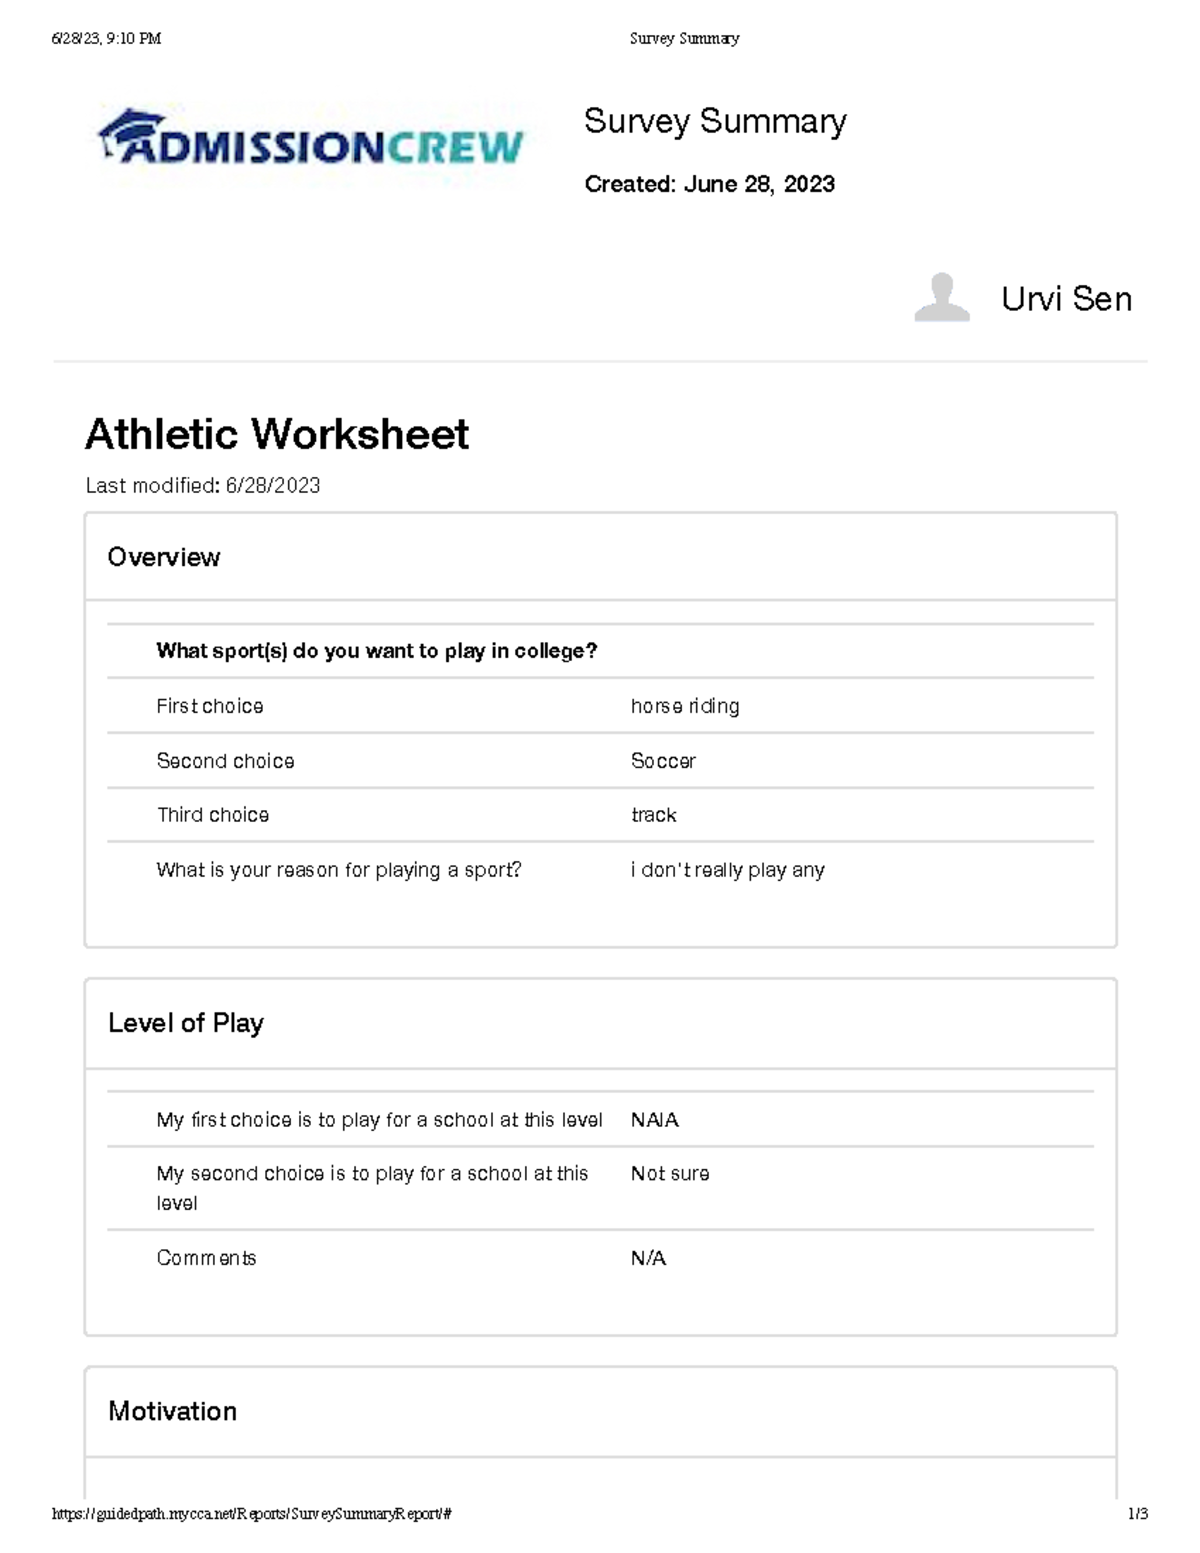The width and height of the screenshot is (1200, 1553).
Task: Select the Second choice Soccer answer
Action: coord(663,761)
